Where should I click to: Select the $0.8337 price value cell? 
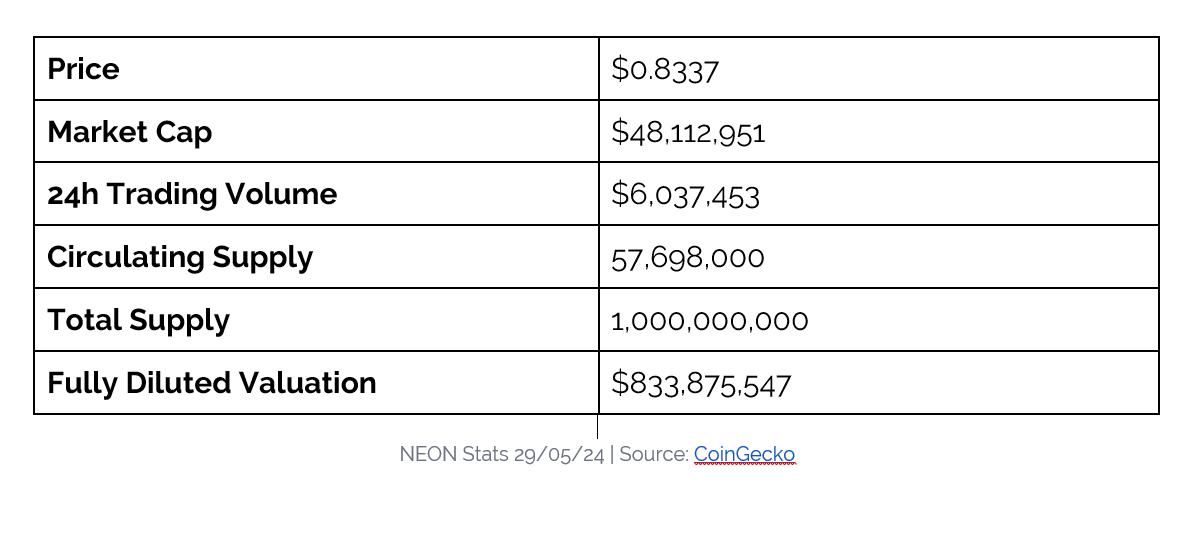(879, 69)
